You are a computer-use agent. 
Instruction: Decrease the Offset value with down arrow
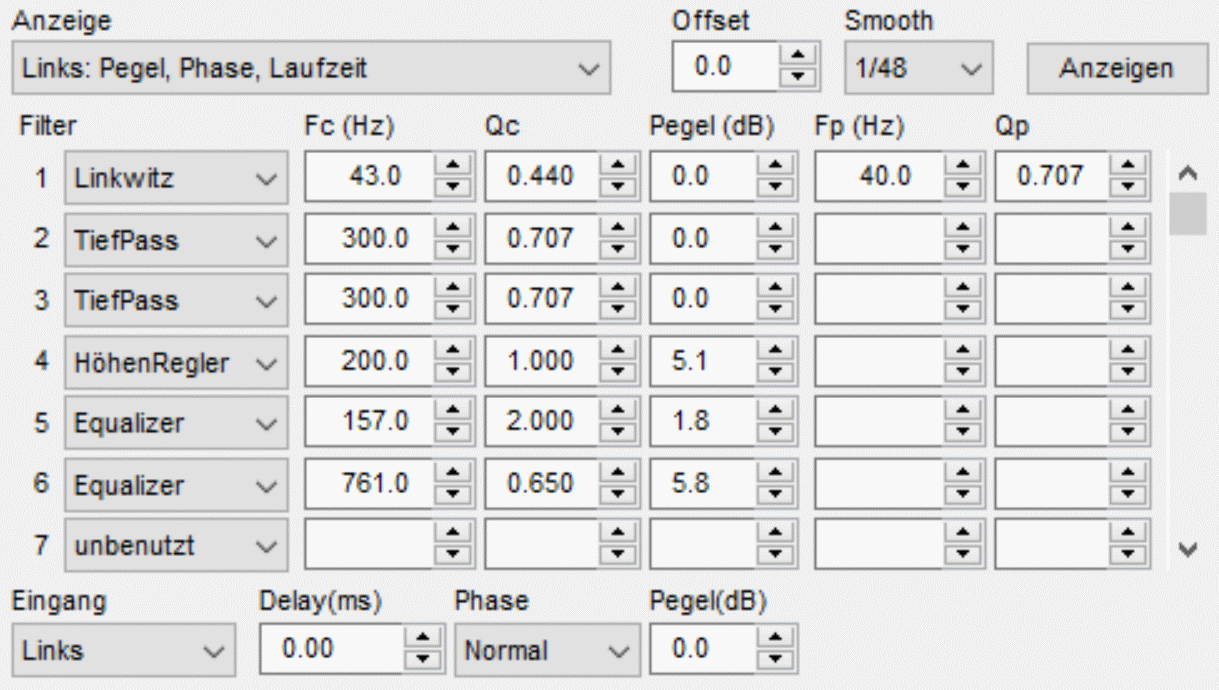[x=796, y=77]
